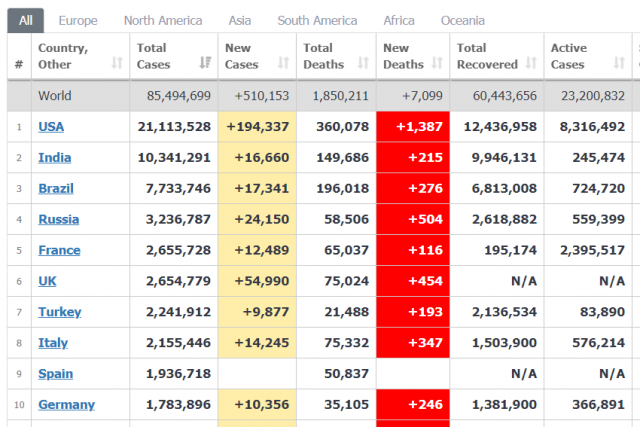Select USA active cases 8,316,492
Screen dimensions: 640x427
[x=592, y=127]
